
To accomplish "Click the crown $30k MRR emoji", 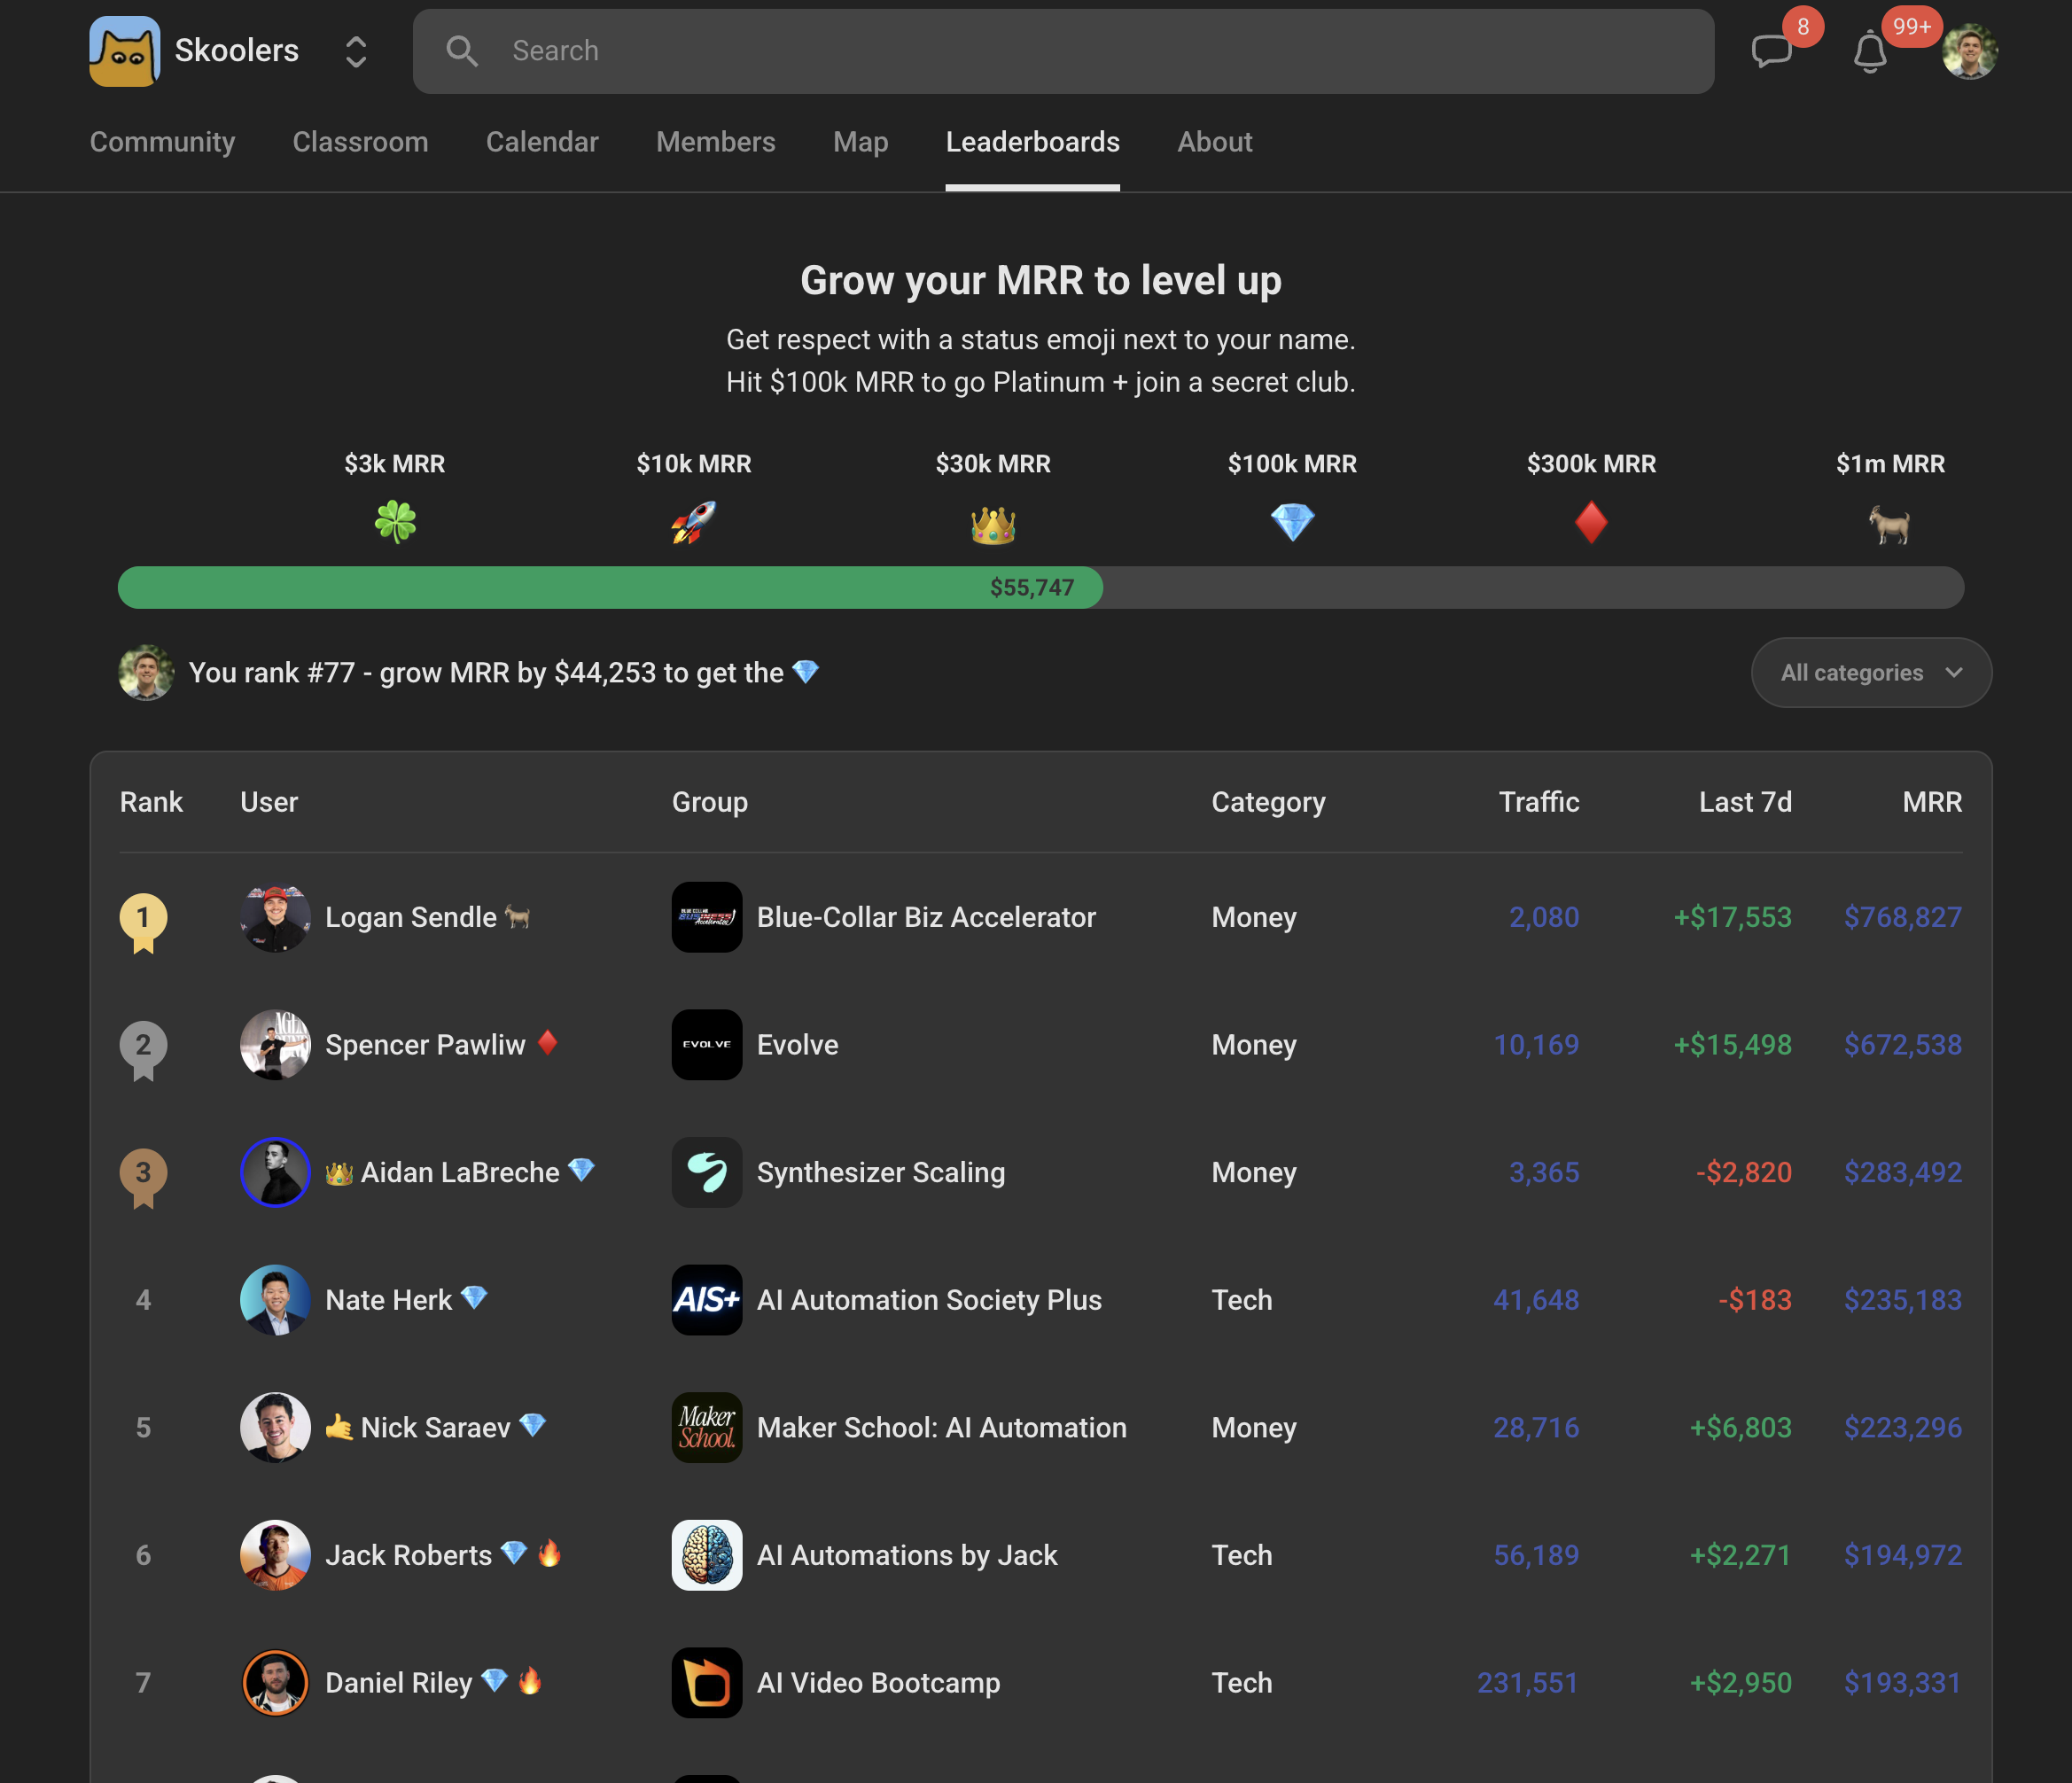I will 993,523.
